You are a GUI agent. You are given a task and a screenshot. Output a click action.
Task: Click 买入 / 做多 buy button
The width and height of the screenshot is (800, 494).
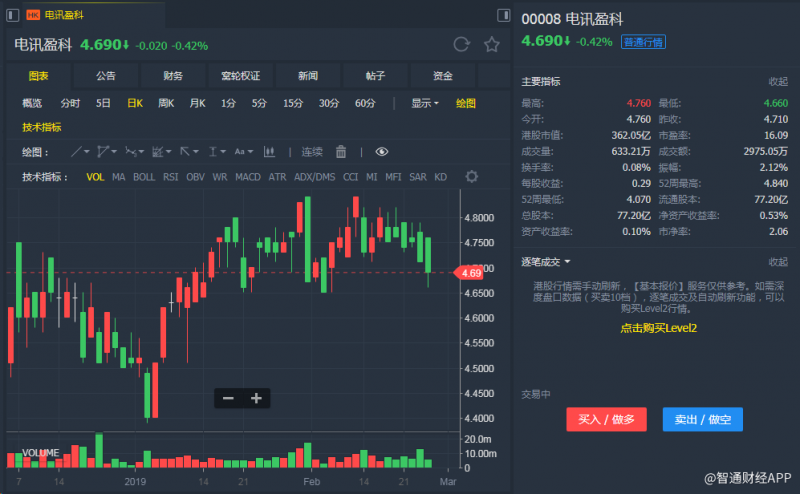(606, 419)
